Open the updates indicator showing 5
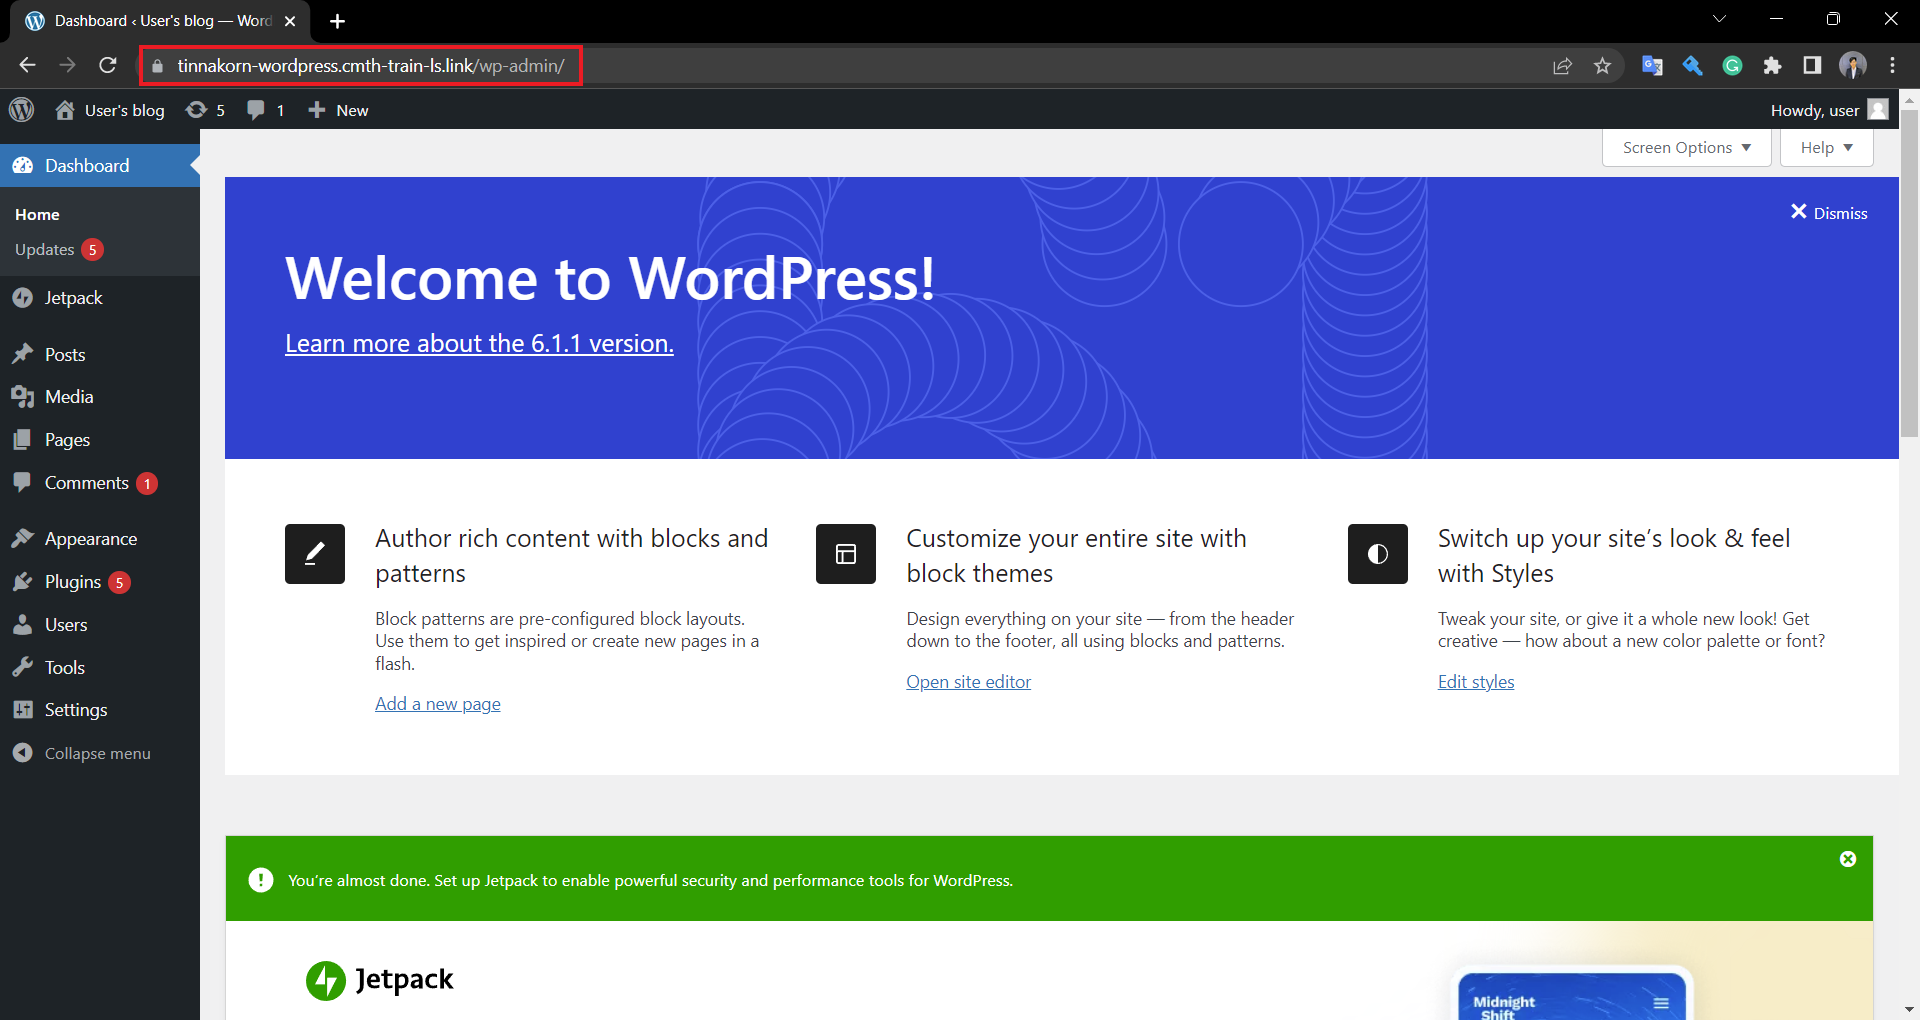 206,110
